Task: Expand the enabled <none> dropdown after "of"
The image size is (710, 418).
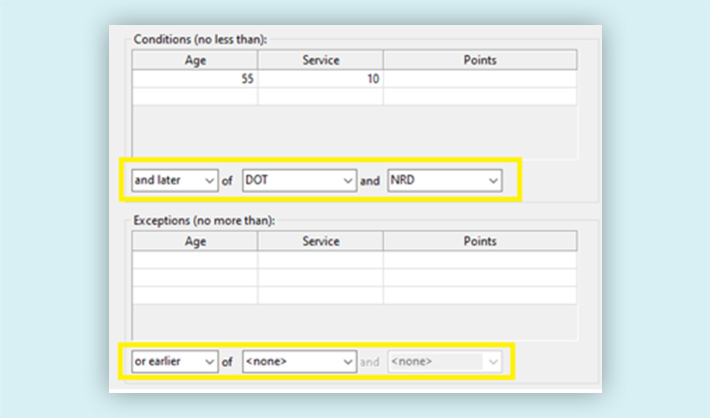Action: tap(299, 361)
